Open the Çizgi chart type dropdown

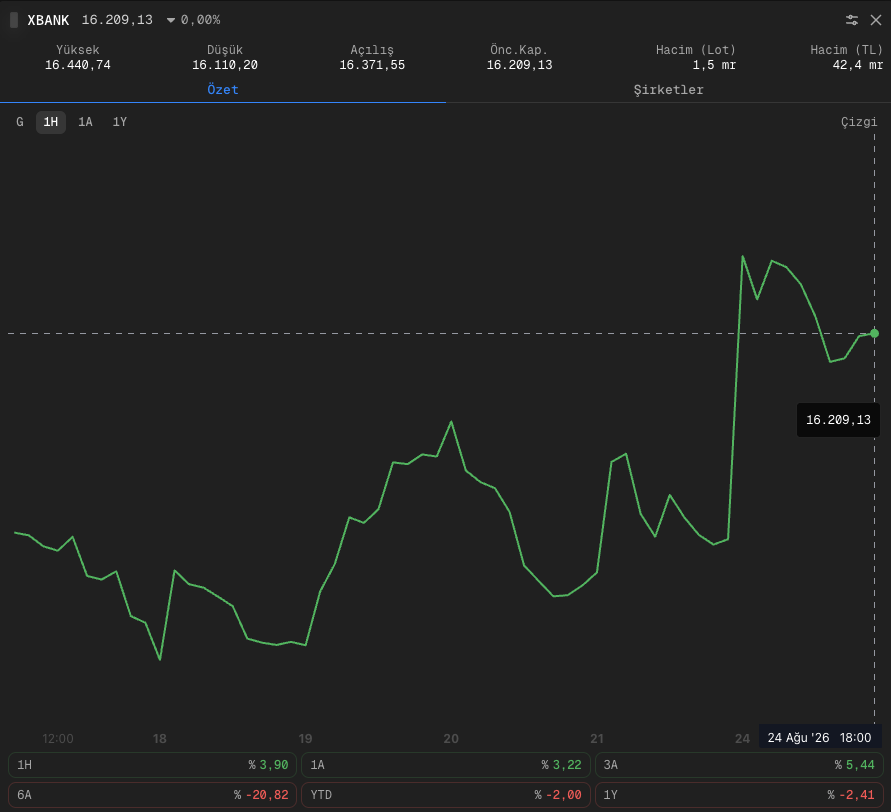coord(859,122)
